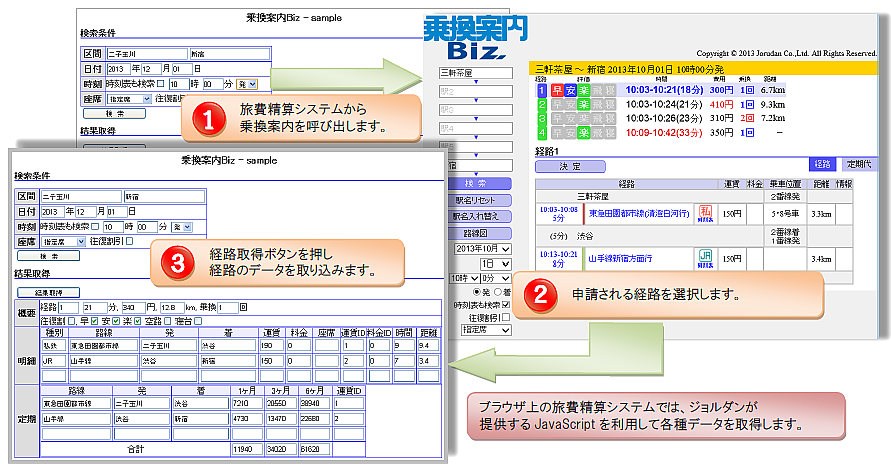This screenshot has width=891, height=464.
Task: Select route number 4 badge in results
Action: (542, 133)
